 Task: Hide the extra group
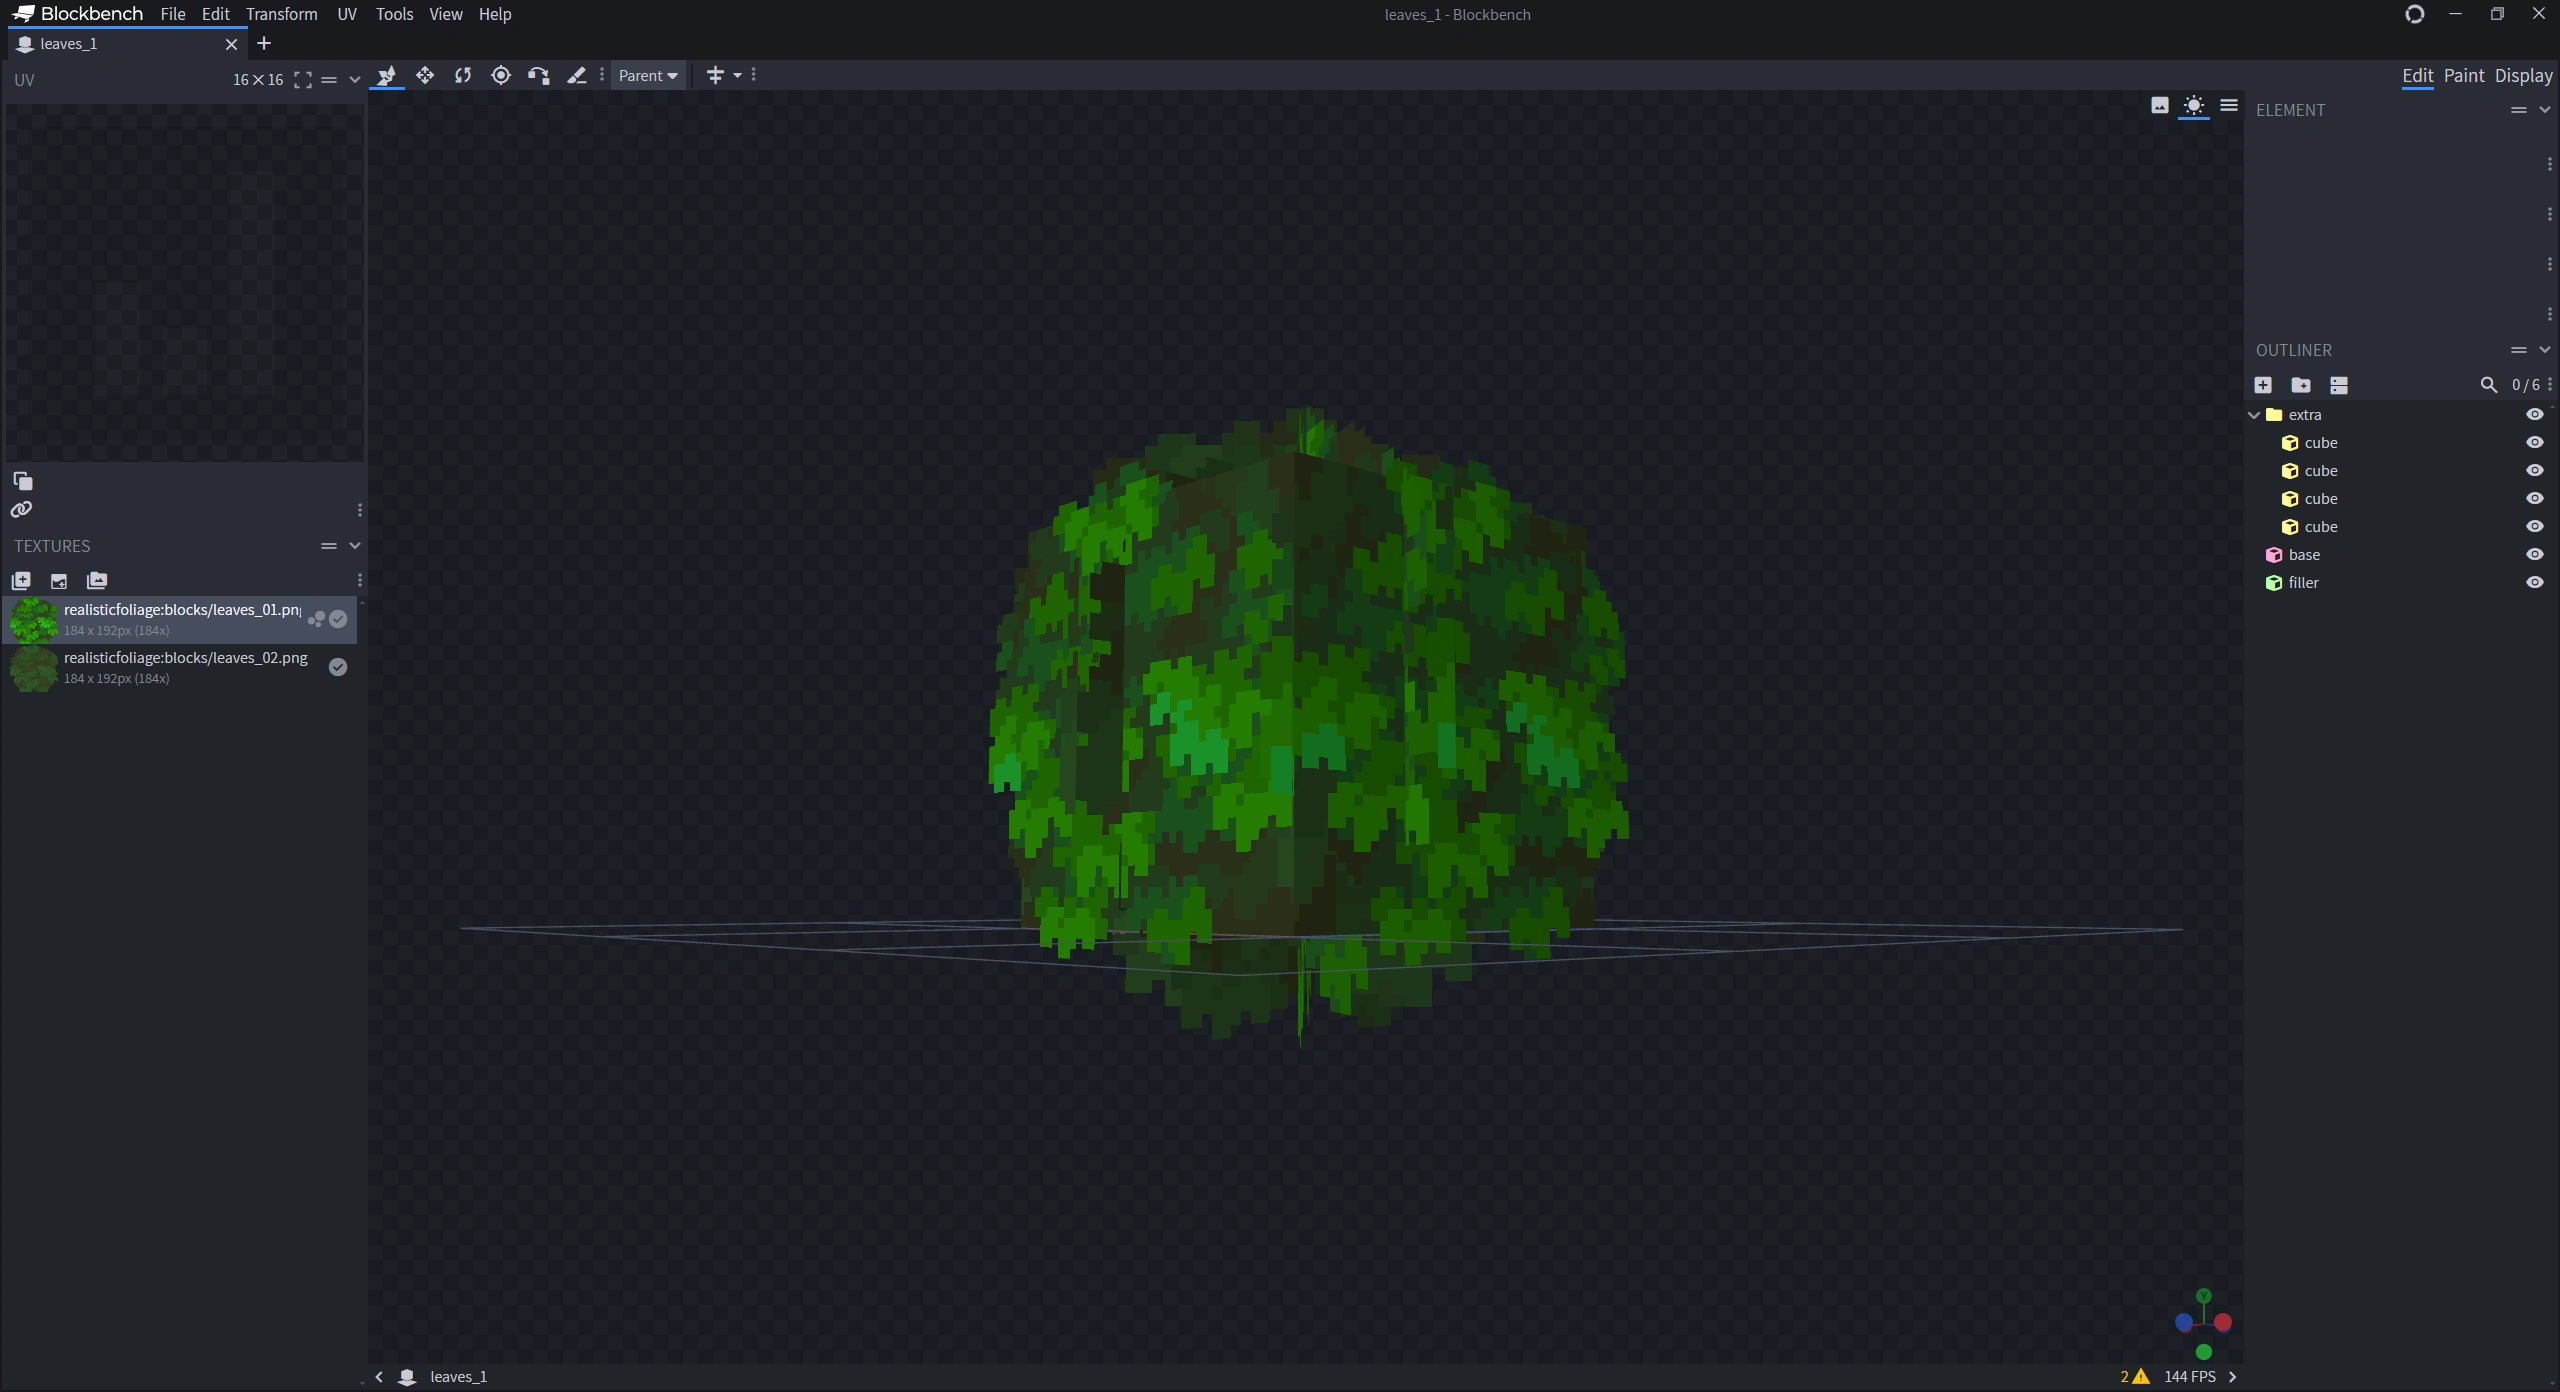(x=2534, y=415)
